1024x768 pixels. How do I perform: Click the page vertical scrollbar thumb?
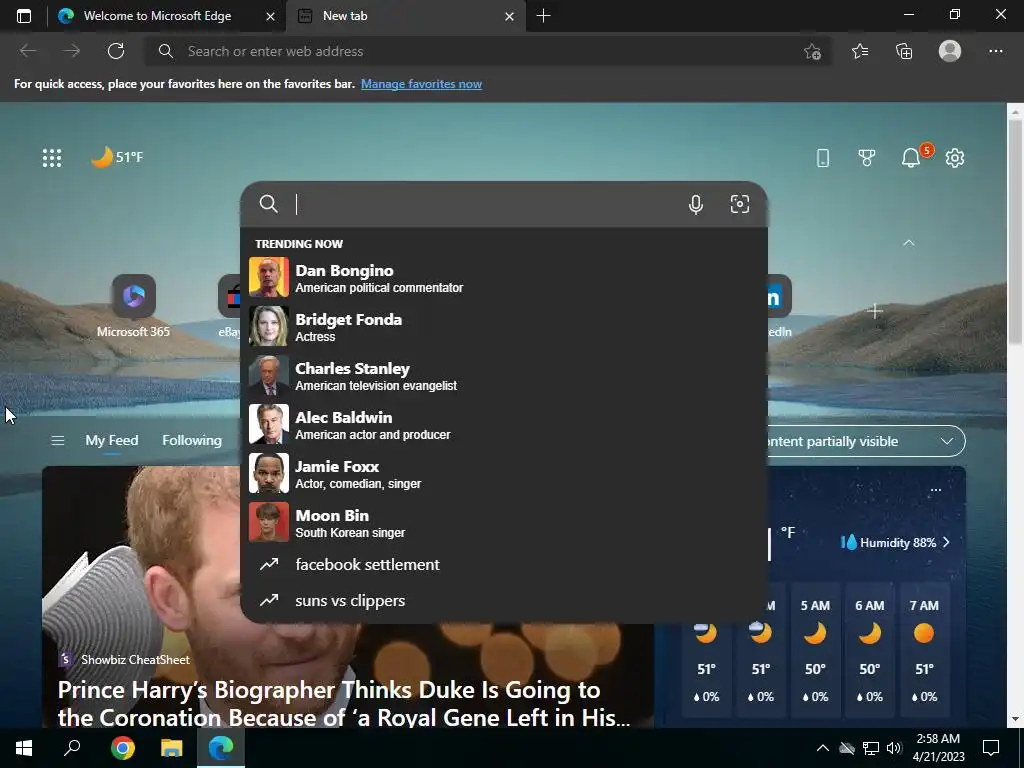[1015, 232]
